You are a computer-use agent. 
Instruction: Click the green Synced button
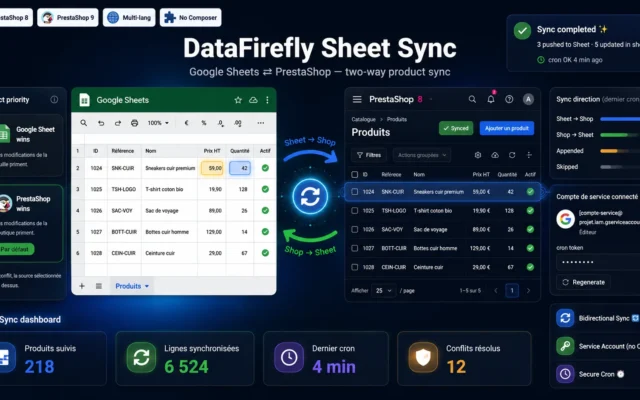click(x=456, y=128)
